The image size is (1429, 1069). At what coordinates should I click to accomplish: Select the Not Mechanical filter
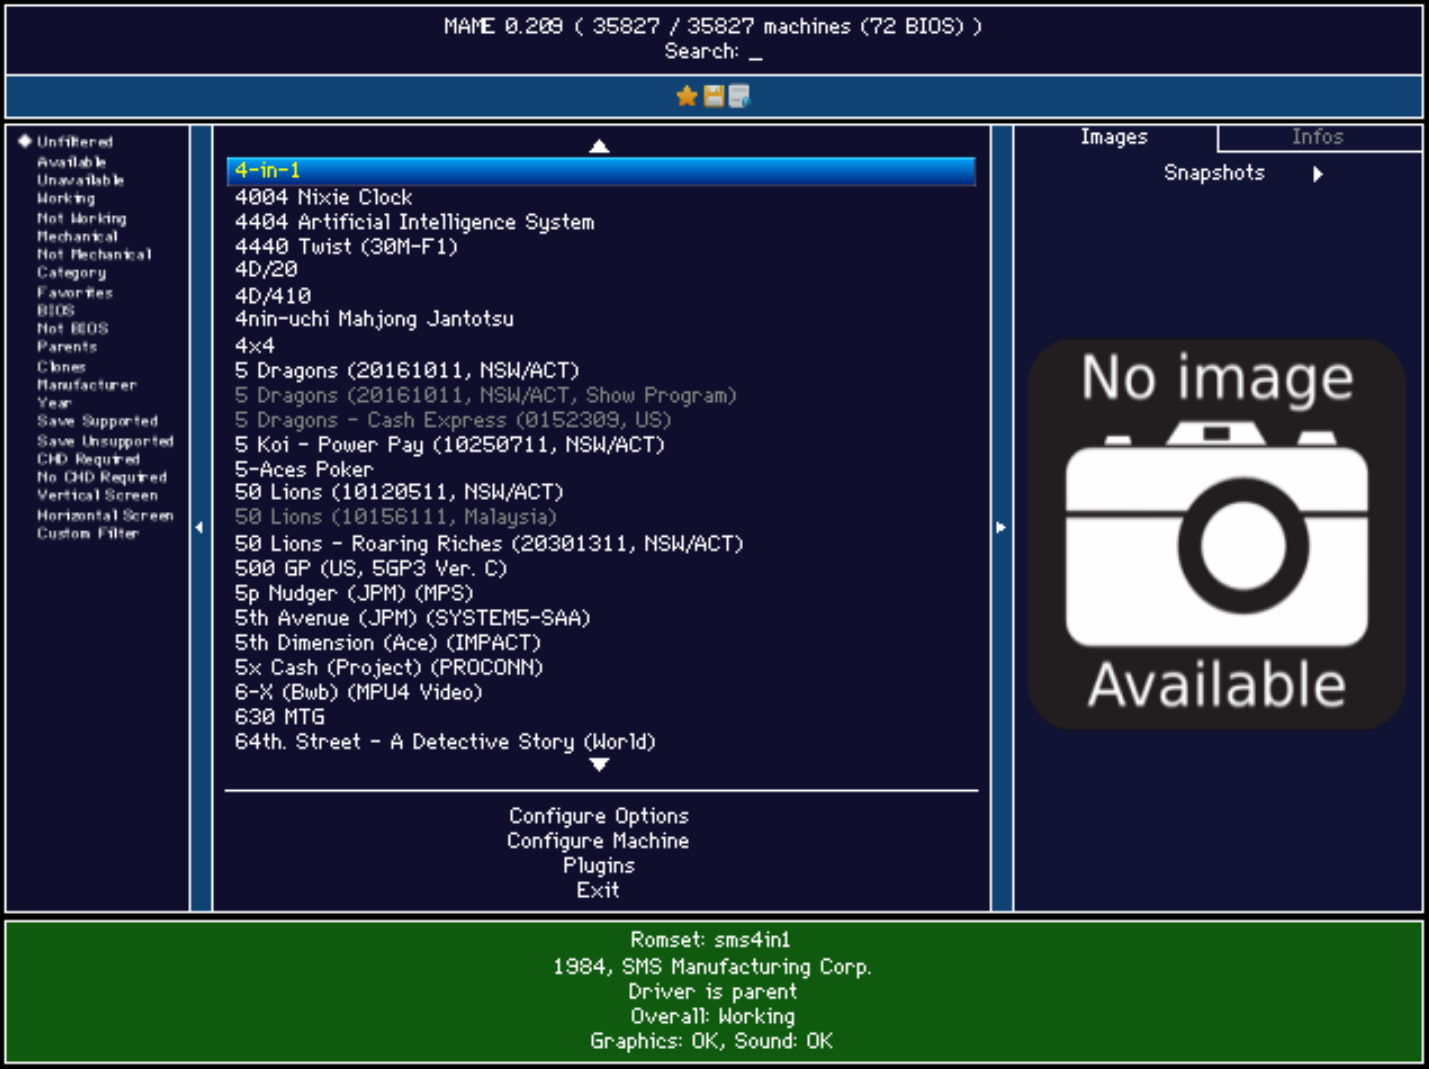94,254
